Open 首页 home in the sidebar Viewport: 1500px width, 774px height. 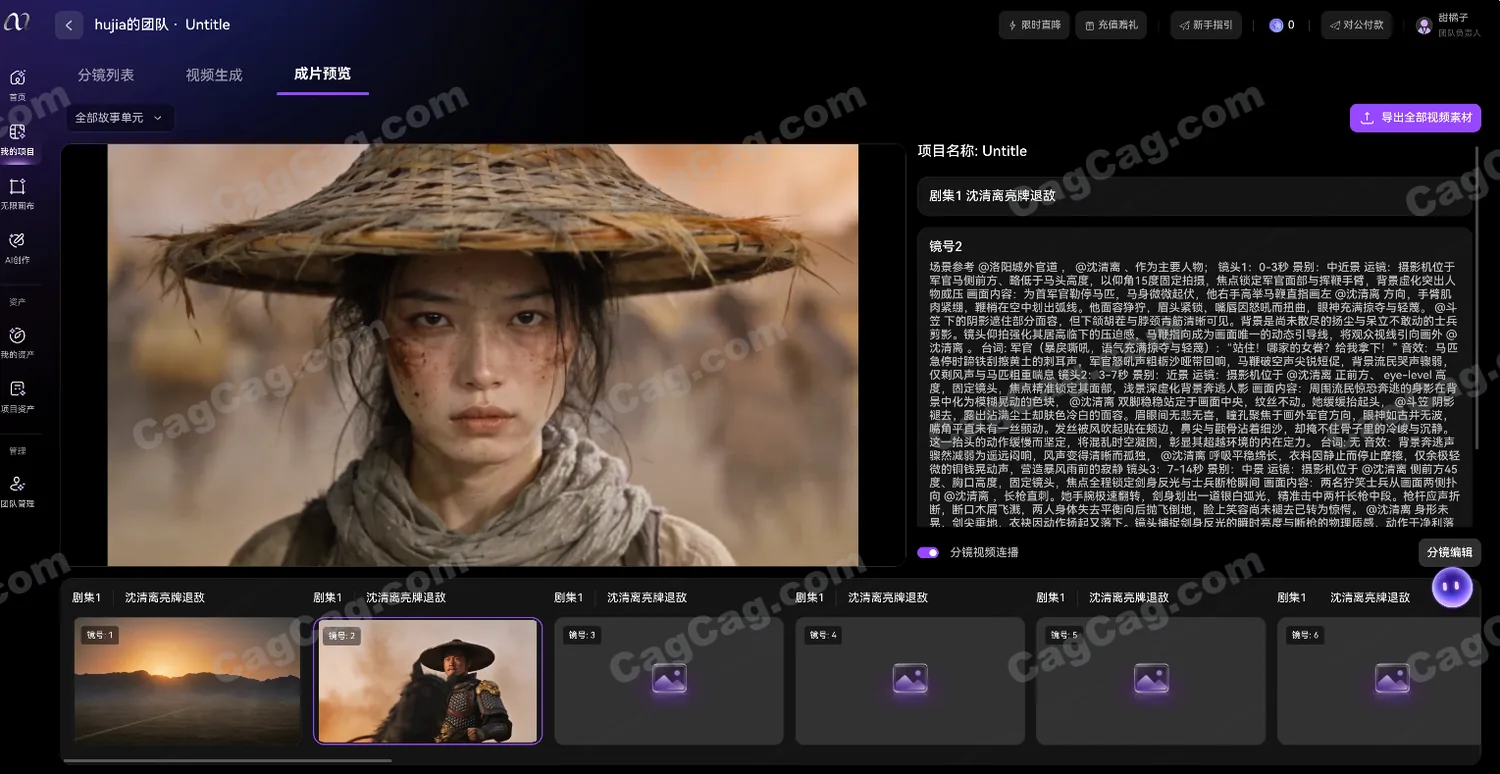point(17,84)
